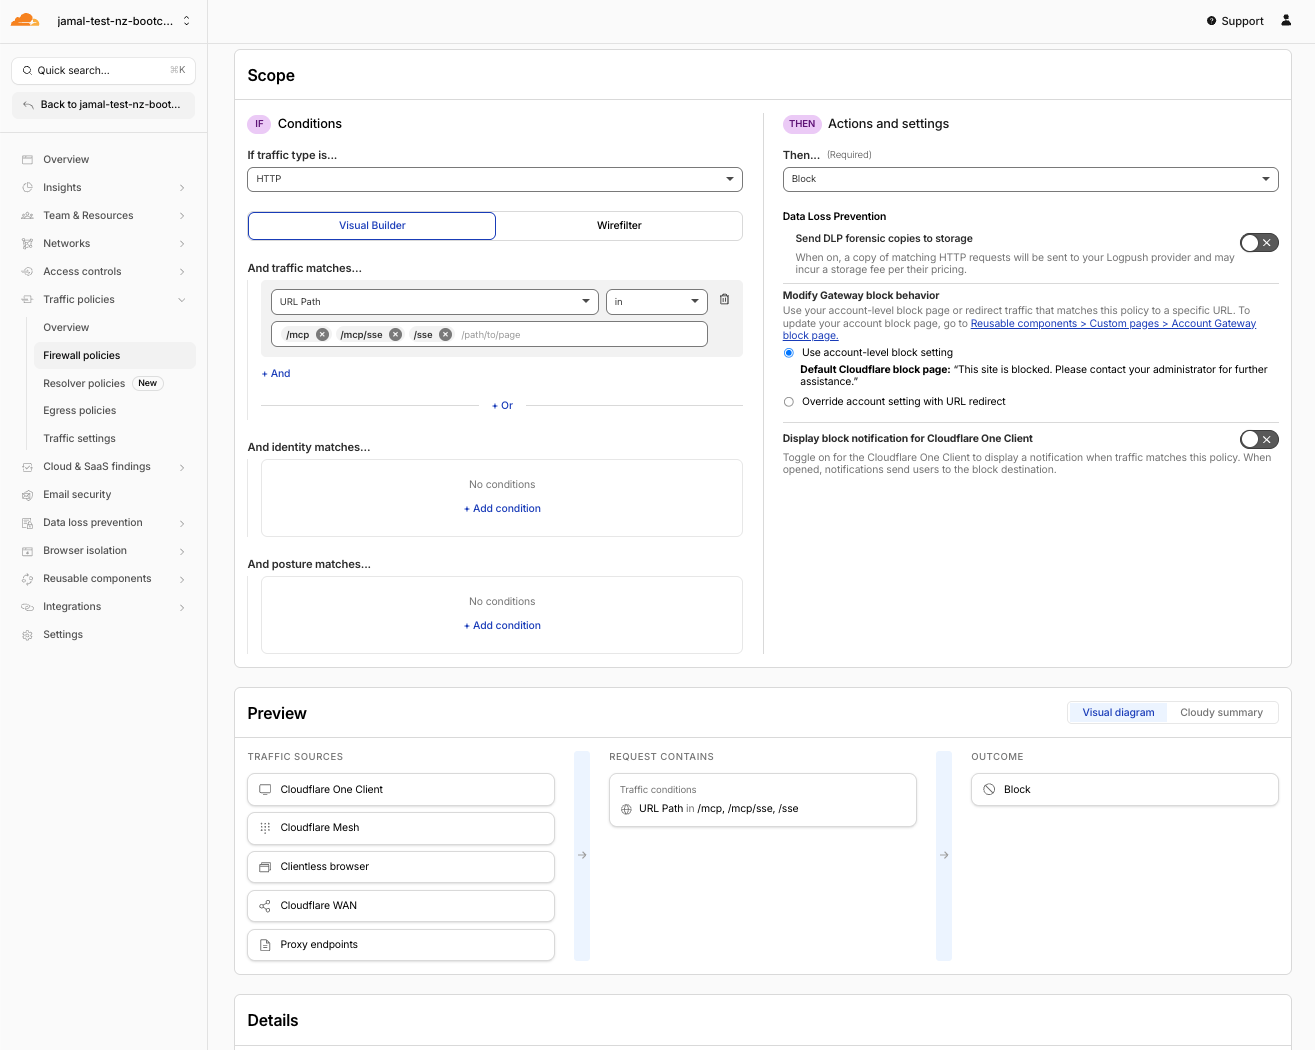
Task: Add condition under identity matches
Action: tap(502, 509)
